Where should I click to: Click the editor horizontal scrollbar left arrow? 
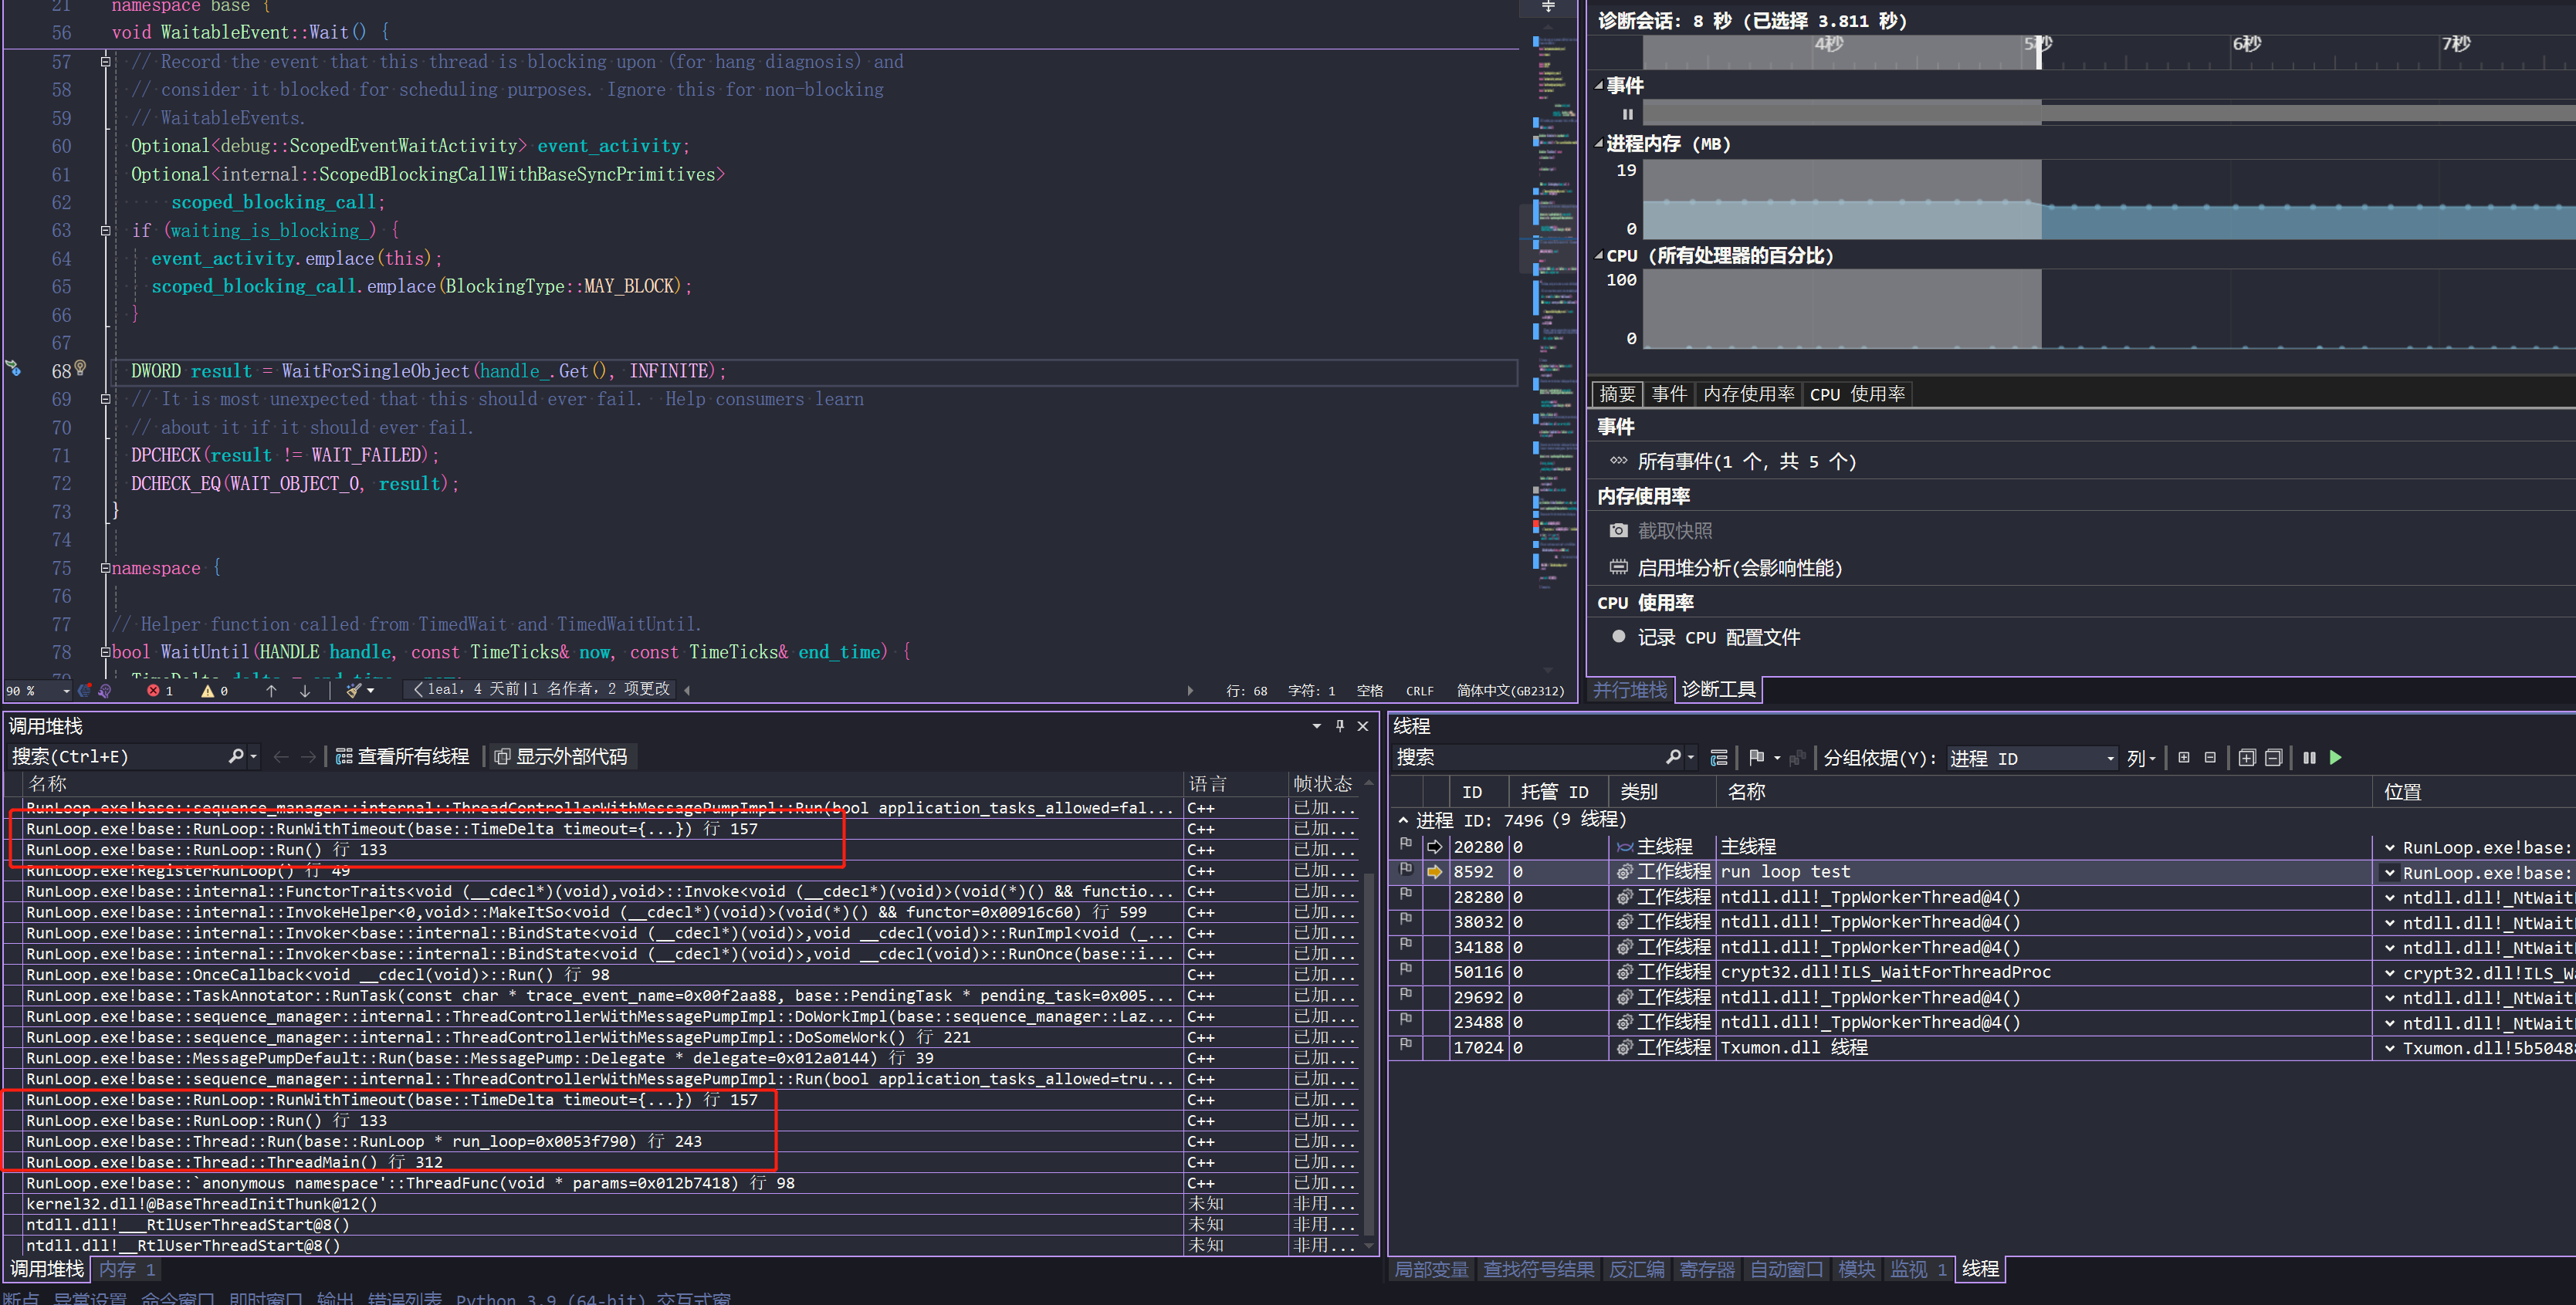[688, 690]
